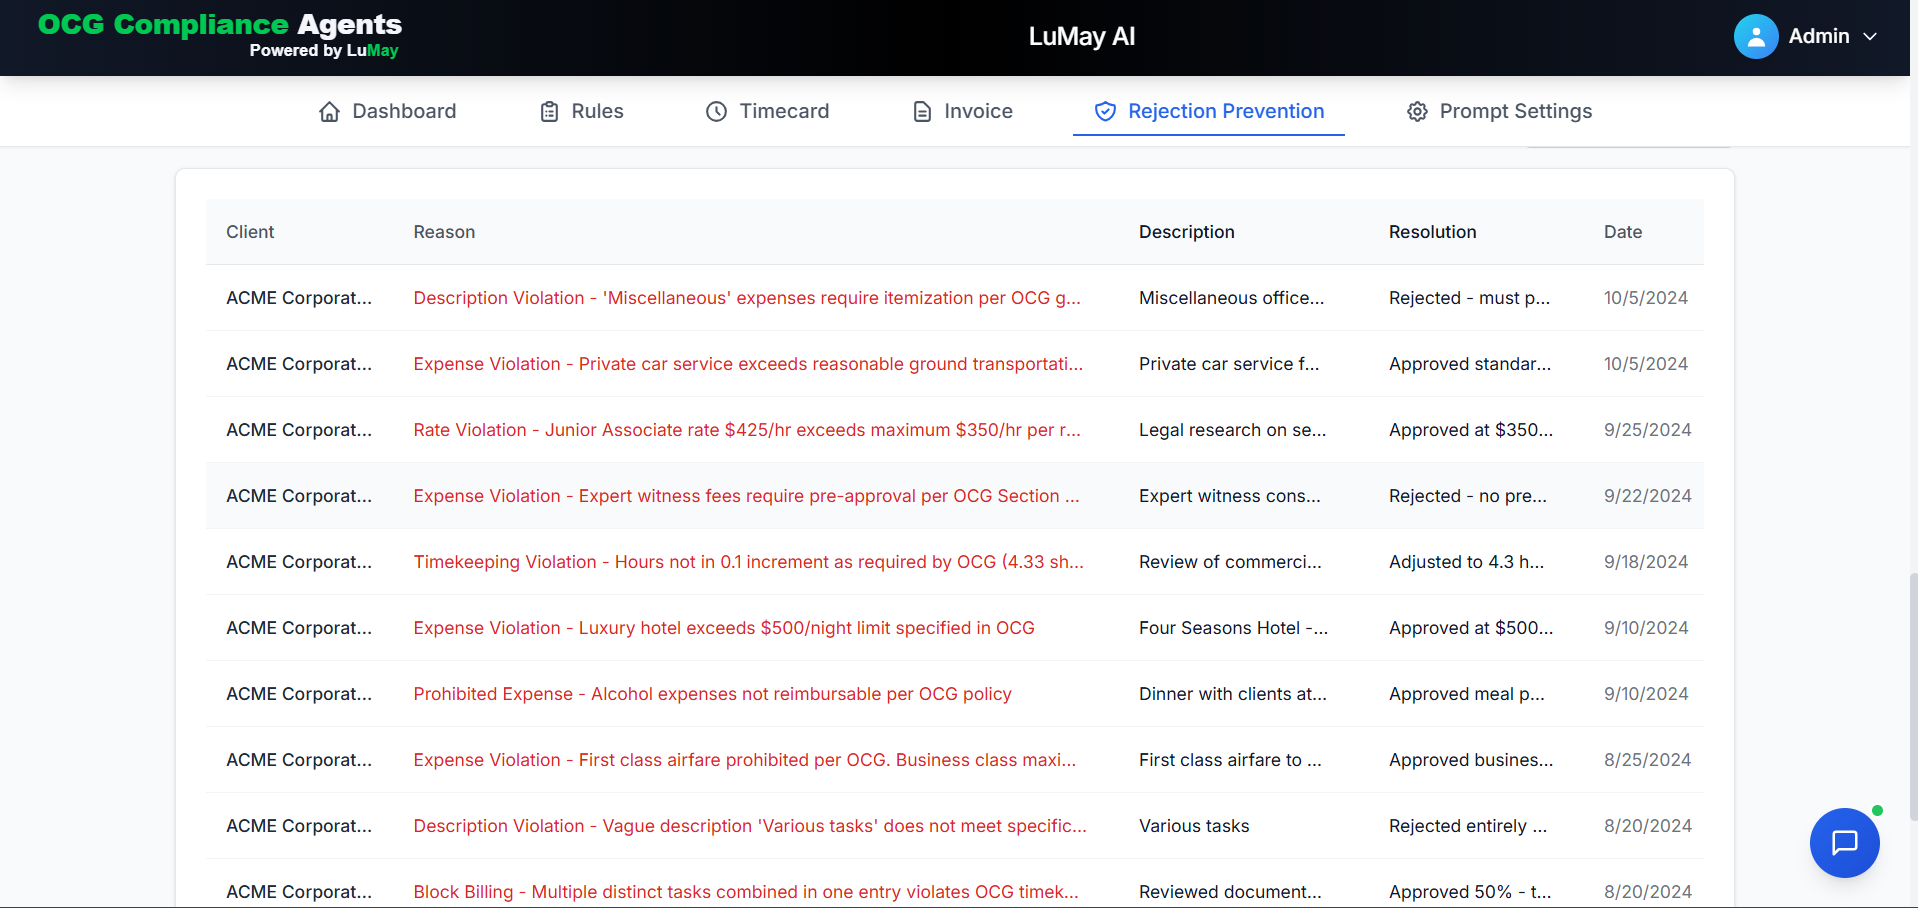Click the page vertical scrollbar thumb
Image resolution: width=1918 pixels, height=908 pixels.
tap(1913, 698)
